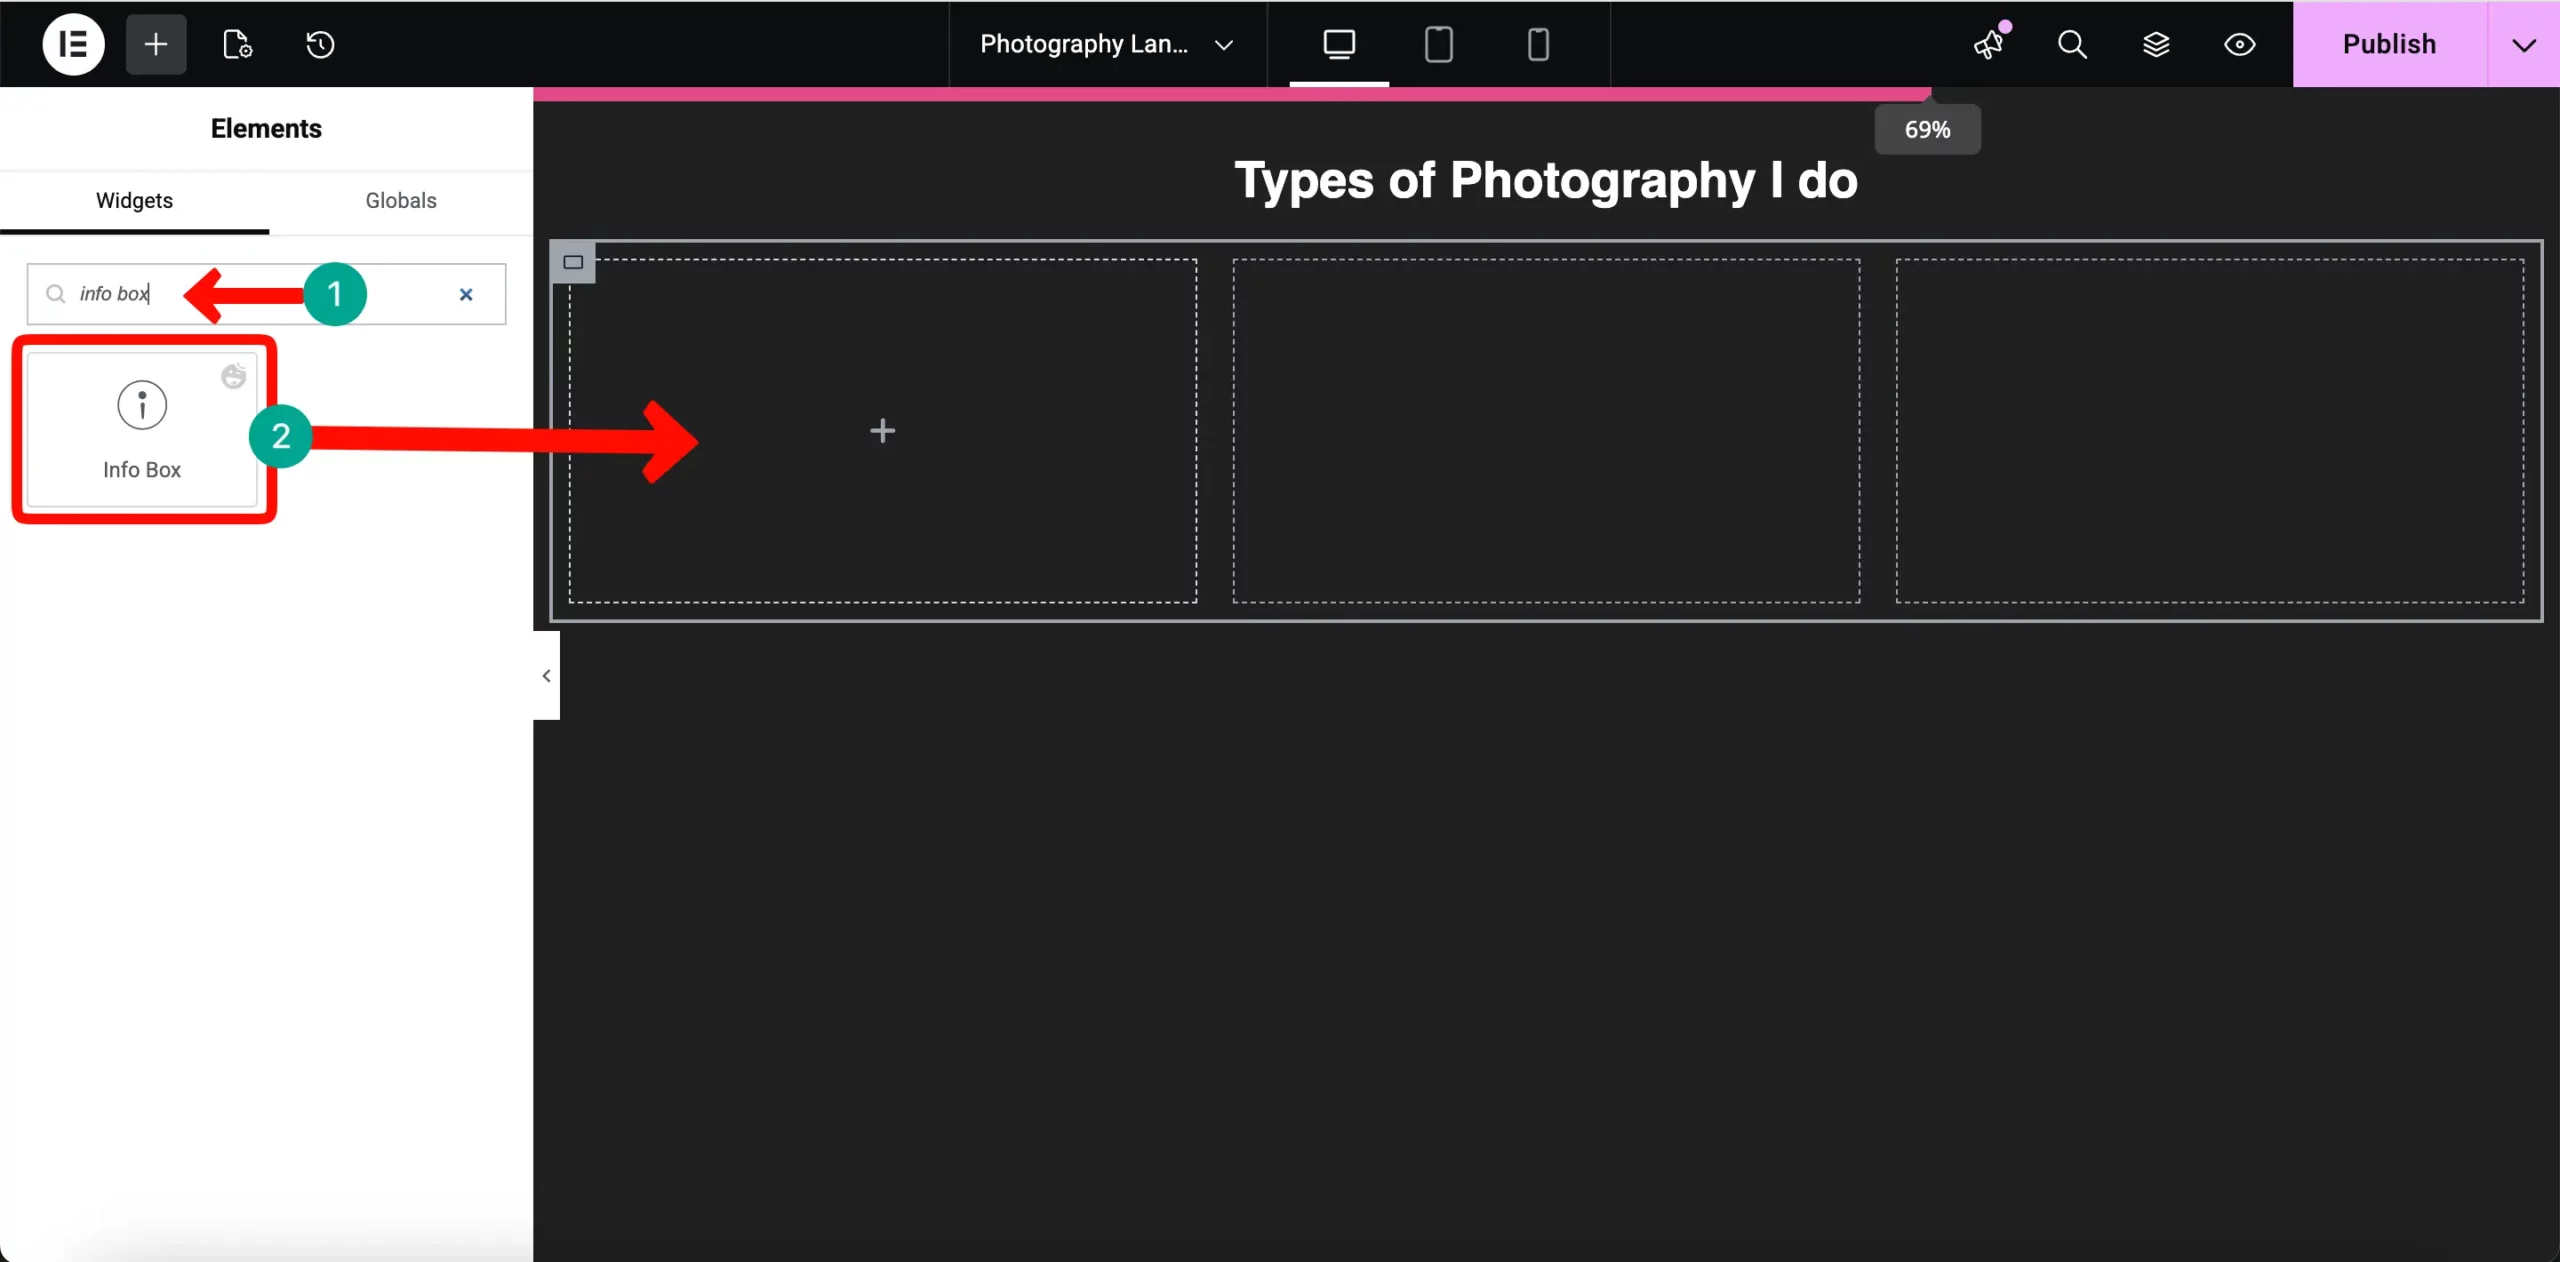Screen dimensions: 2560x1262
Task: Switch to Tablet responsive mode
Action: 1438,44
